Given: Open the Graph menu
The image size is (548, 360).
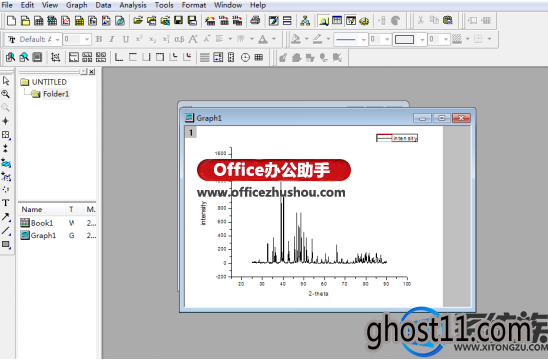Looking at the screenshot, I should click(77, 5).
